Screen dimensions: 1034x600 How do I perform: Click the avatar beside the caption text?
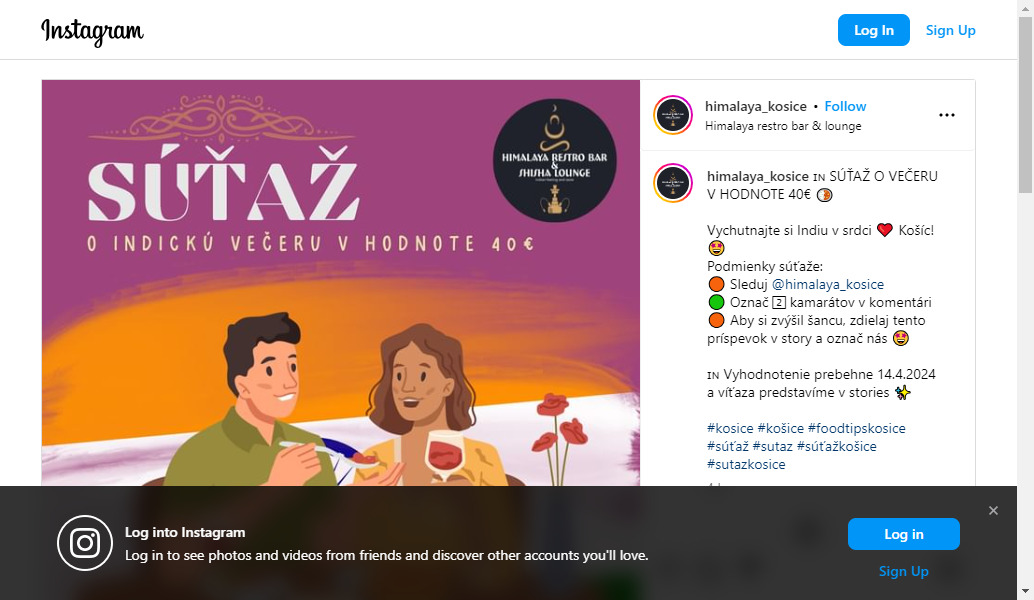673,183
